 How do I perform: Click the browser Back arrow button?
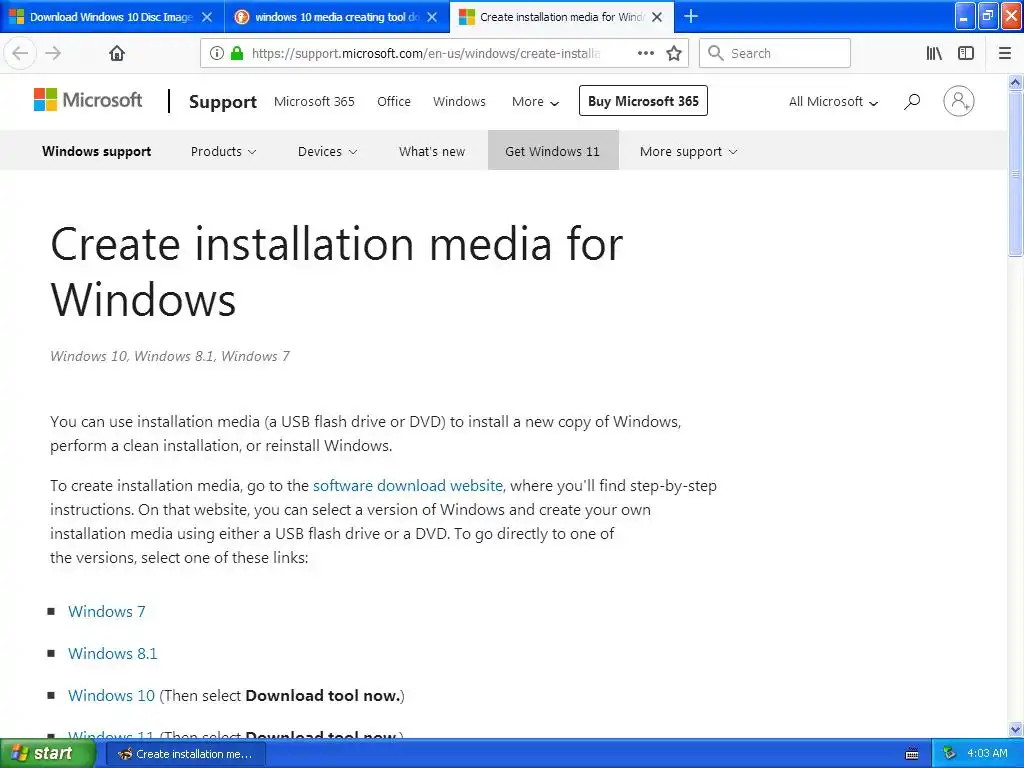tap(20, 54)
